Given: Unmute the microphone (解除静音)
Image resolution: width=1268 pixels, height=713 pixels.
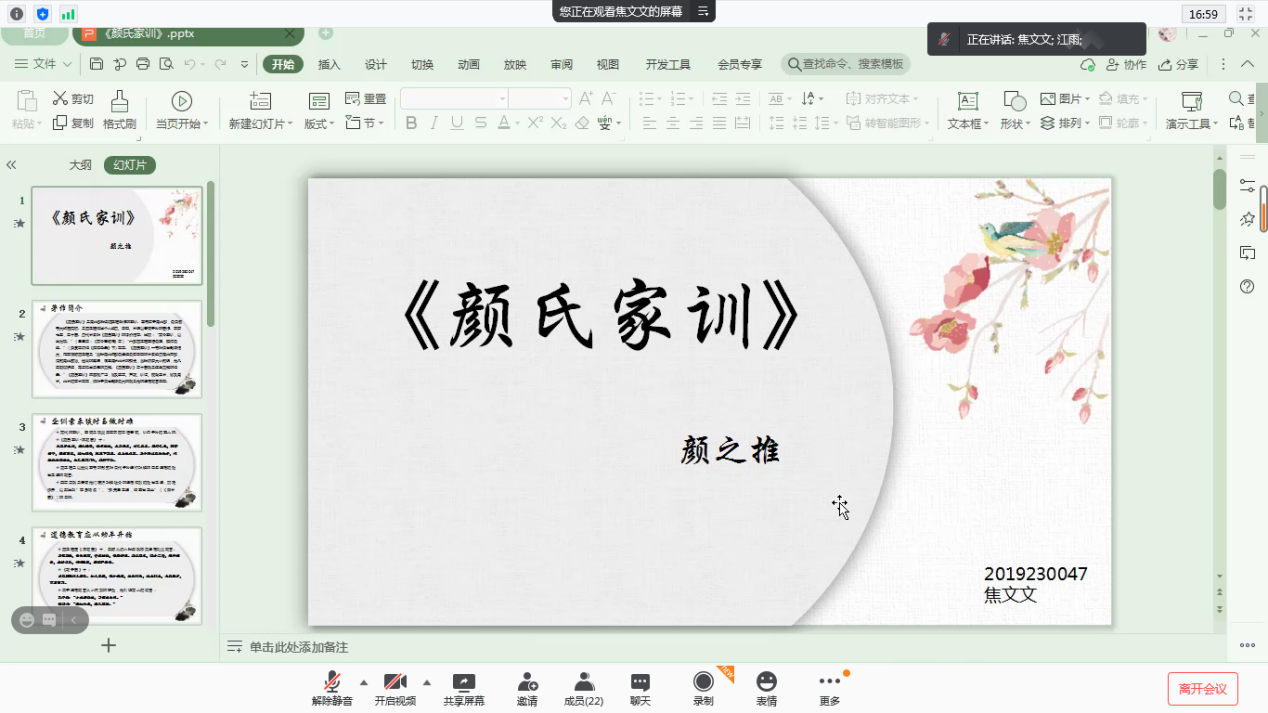Looking at the screenshot, I should 332,683.
